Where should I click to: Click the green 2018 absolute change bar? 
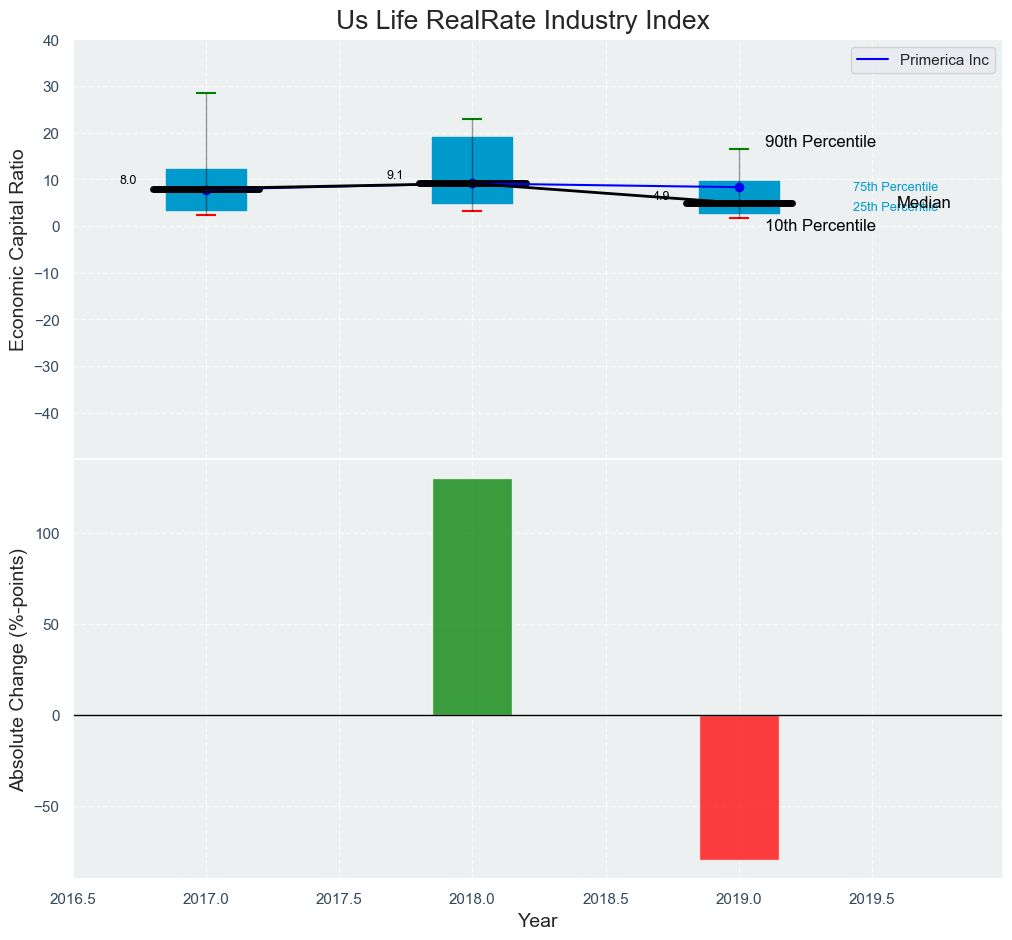[472, 597]
